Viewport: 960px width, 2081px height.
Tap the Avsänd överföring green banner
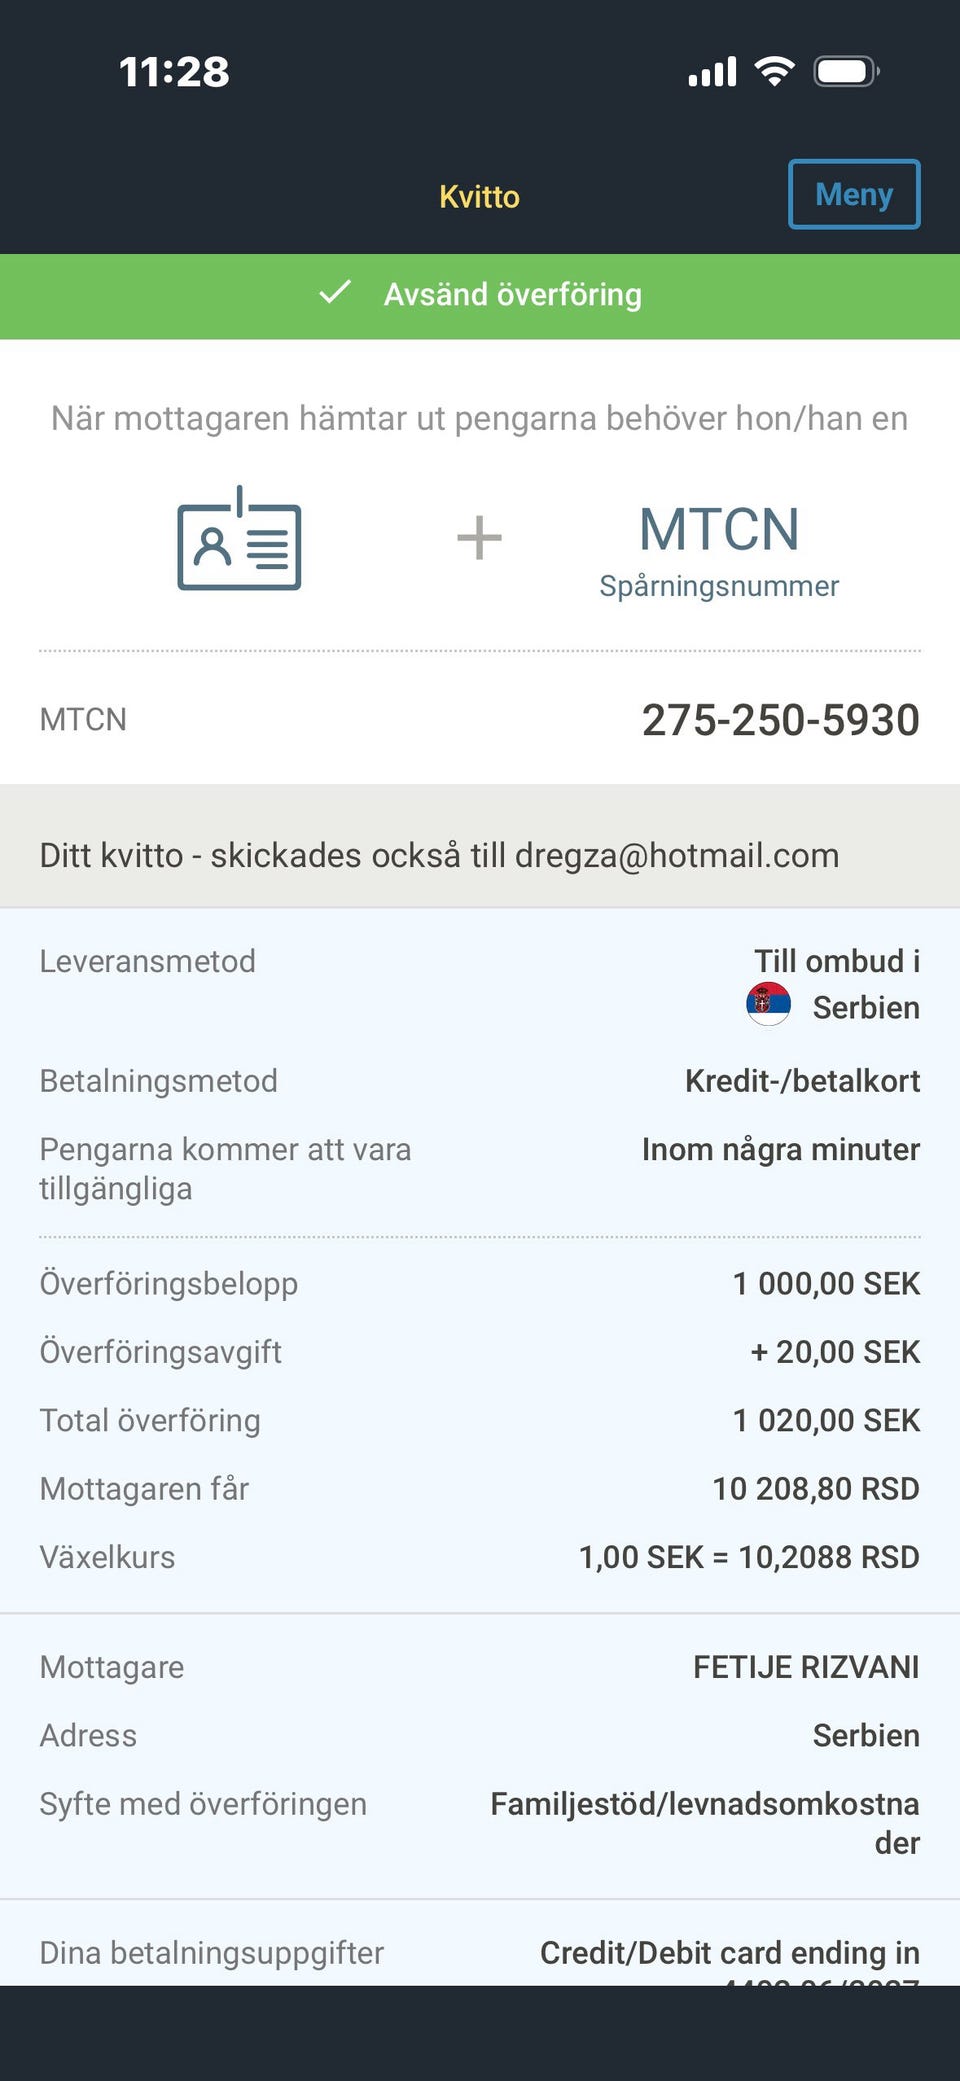480,296
